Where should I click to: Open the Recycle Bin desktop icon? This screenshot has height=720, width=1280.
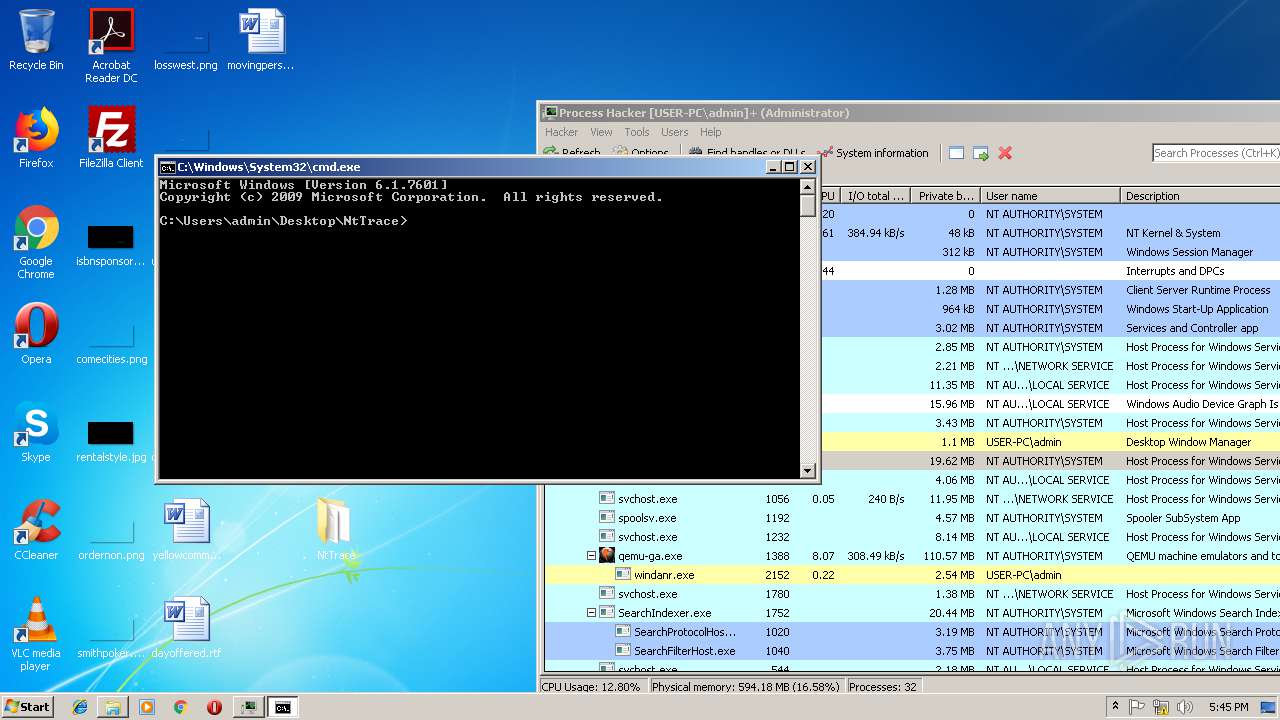pos(36,40)
